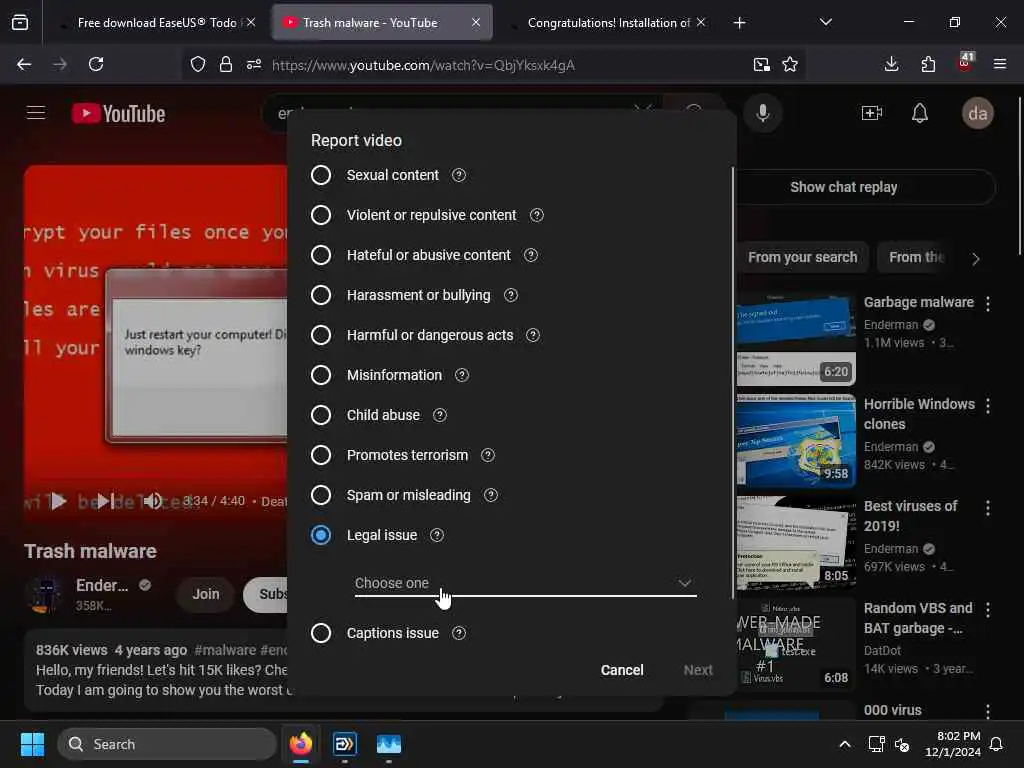Choose Hateful or abusive content radio
1024x768 pixels.
tap(321, 255)
